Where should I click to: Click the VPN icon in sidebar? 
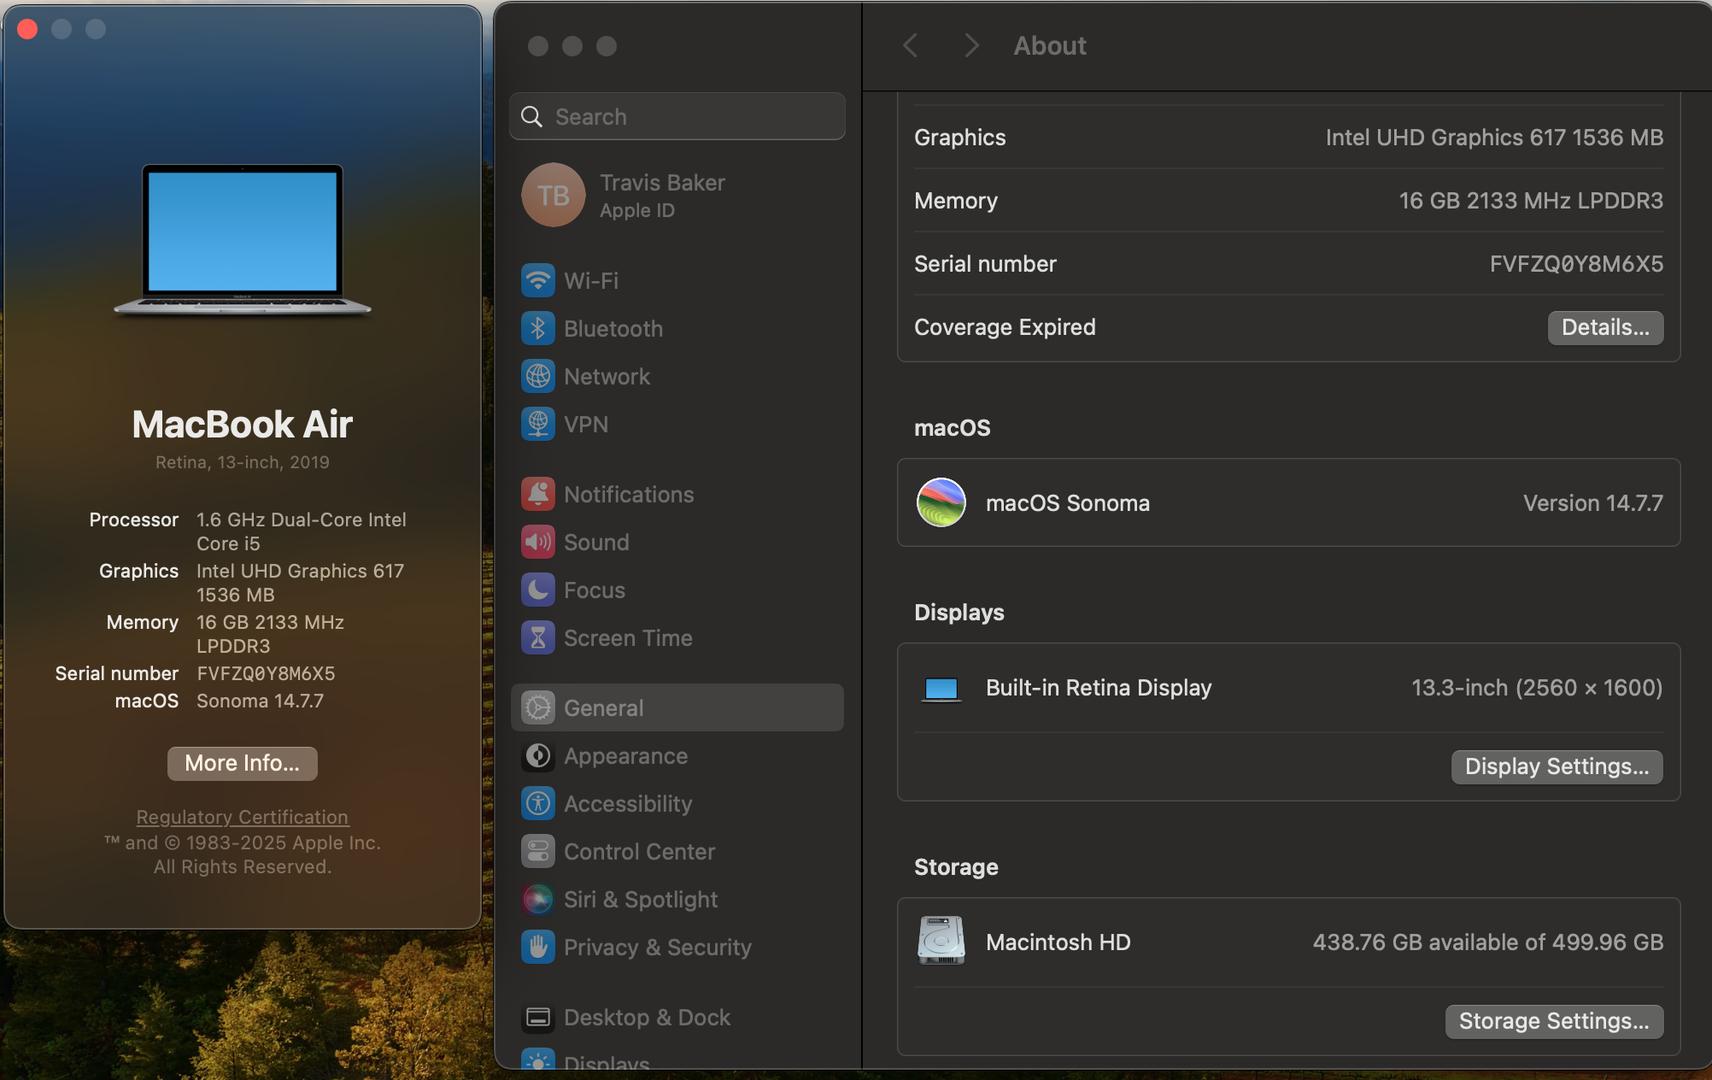point(538,424)
